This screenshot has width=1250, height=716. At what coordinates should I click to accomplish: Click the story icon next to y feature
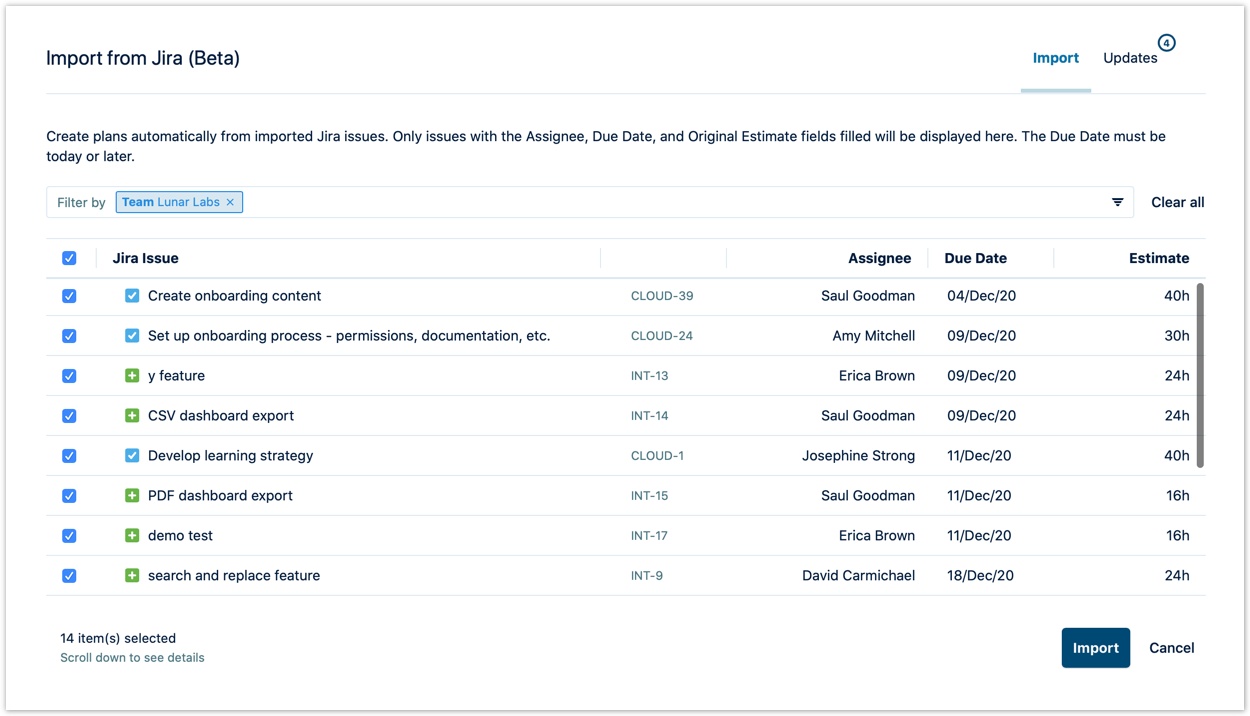point(132,376)
